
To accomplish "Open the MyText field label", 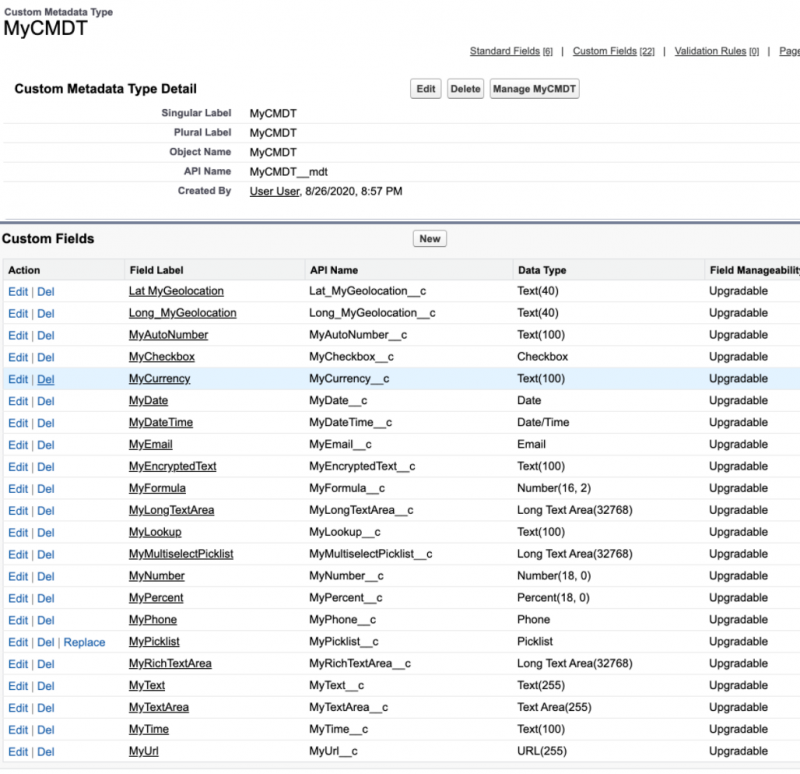I will point(146,685).
